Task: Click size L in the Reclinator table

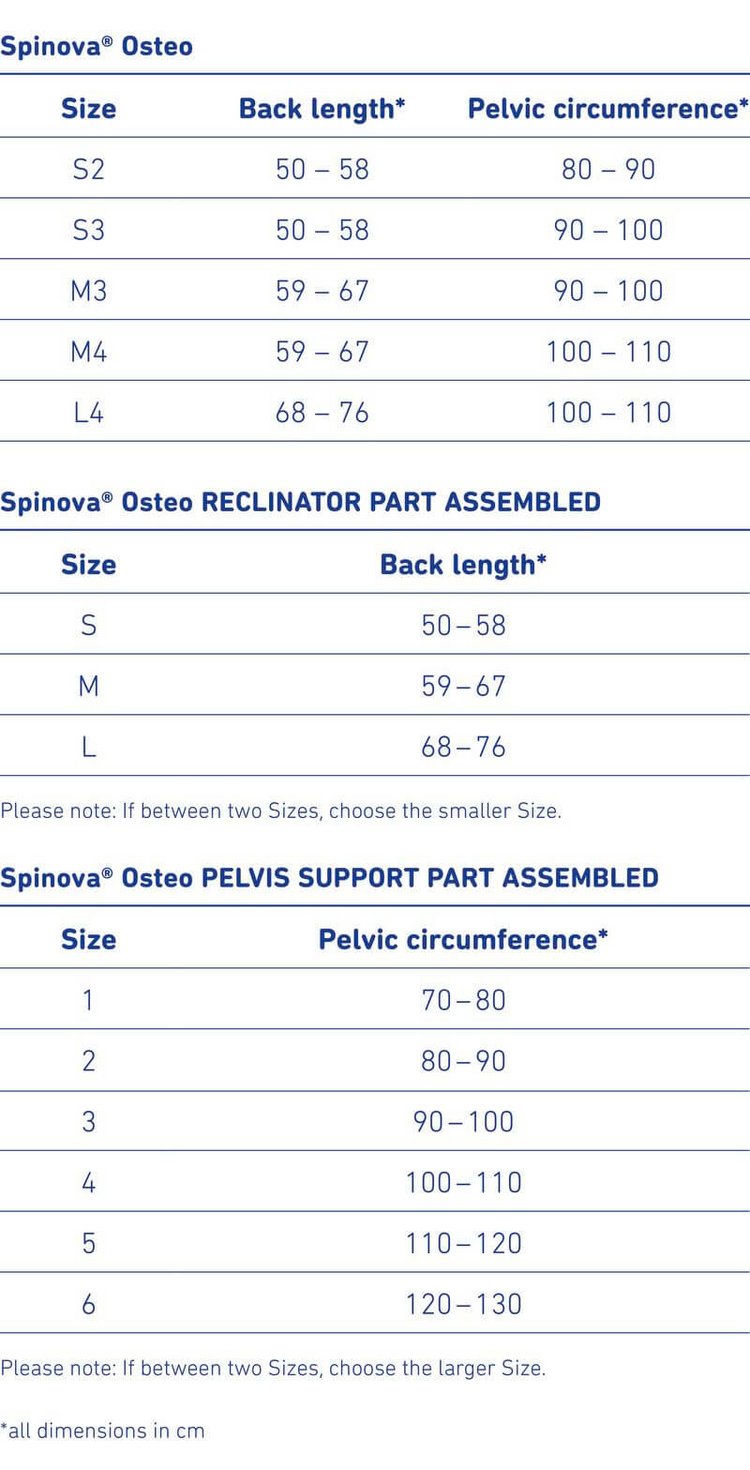Action: pyautogui.click(x=88, y=747)
